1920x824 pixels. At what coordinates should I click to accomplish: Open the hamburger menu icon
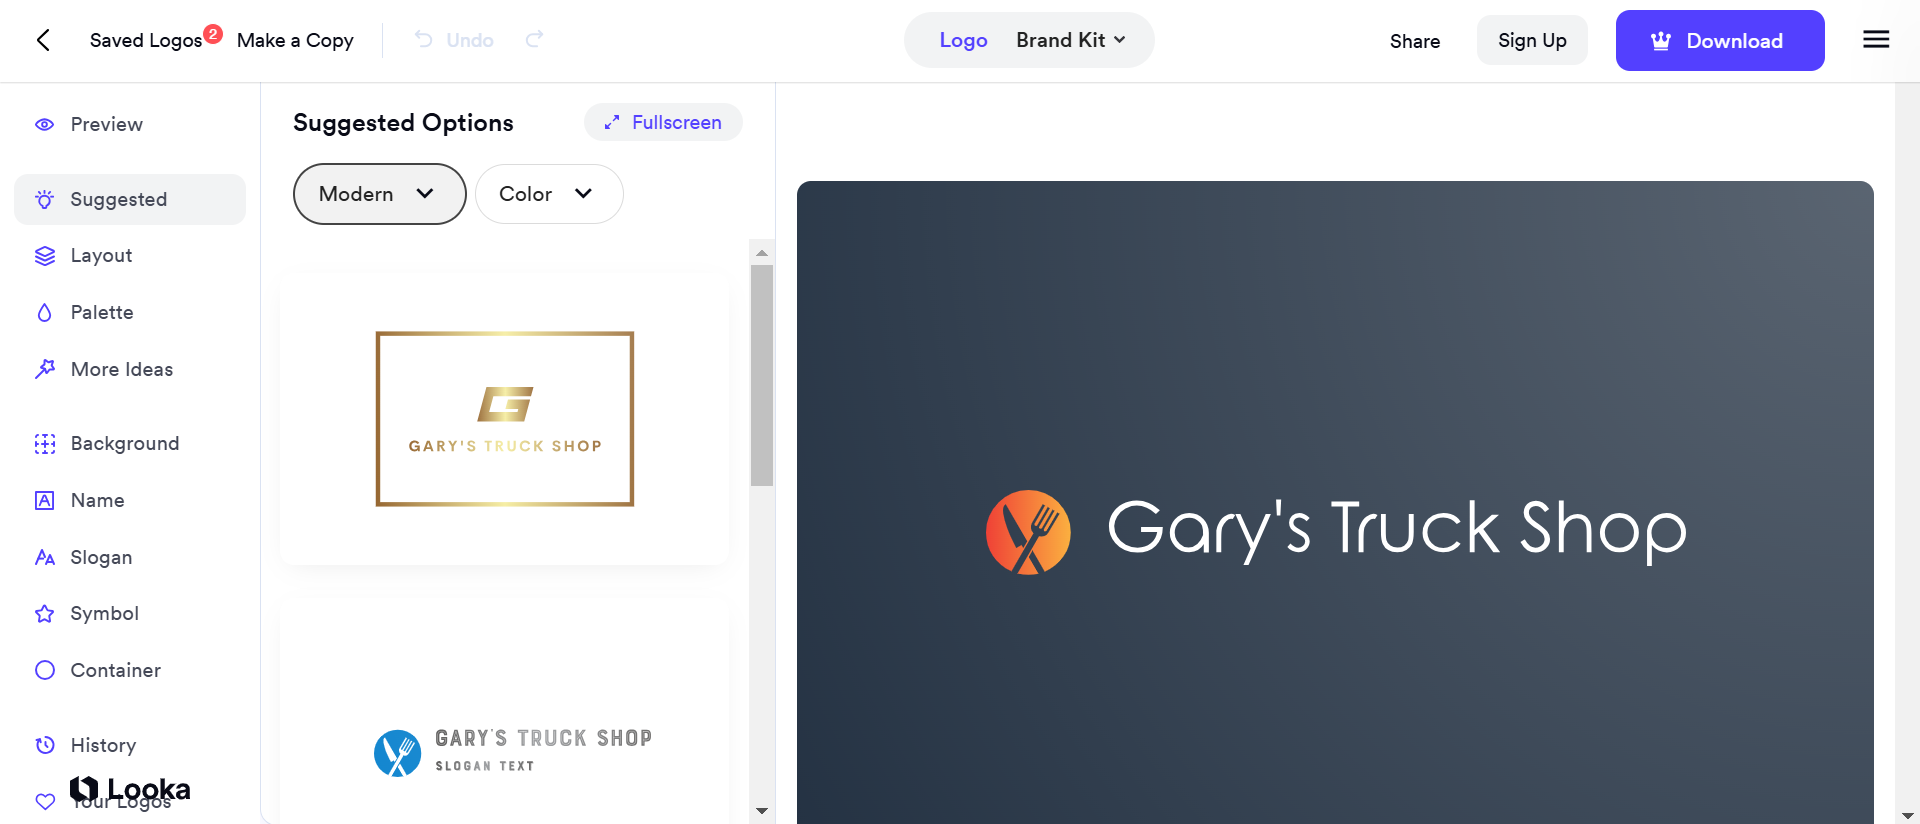(1876, 39)
